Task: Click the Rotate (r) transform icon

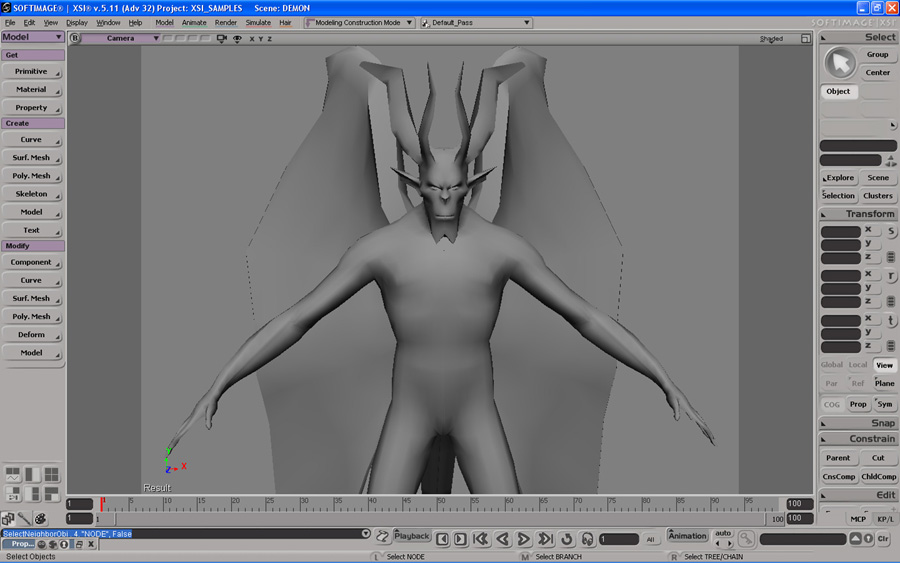Action: tap(891, 276)
